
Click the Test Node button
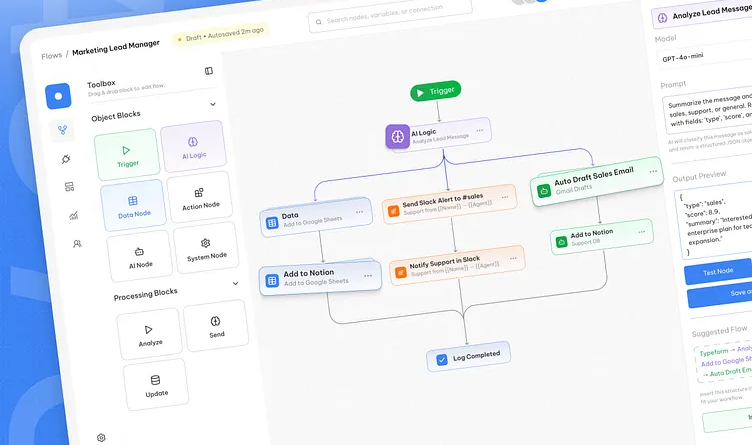coord(718,272)
